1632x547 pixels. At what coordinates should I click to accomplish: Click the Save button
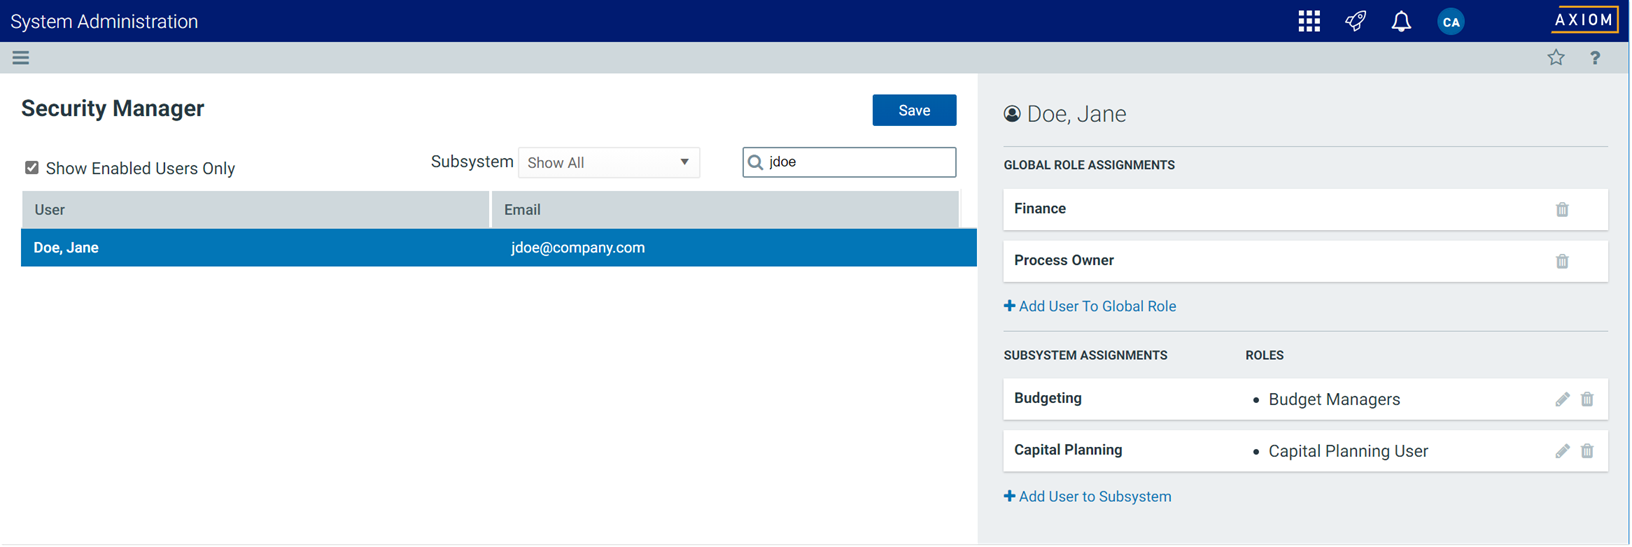[914, 110]
